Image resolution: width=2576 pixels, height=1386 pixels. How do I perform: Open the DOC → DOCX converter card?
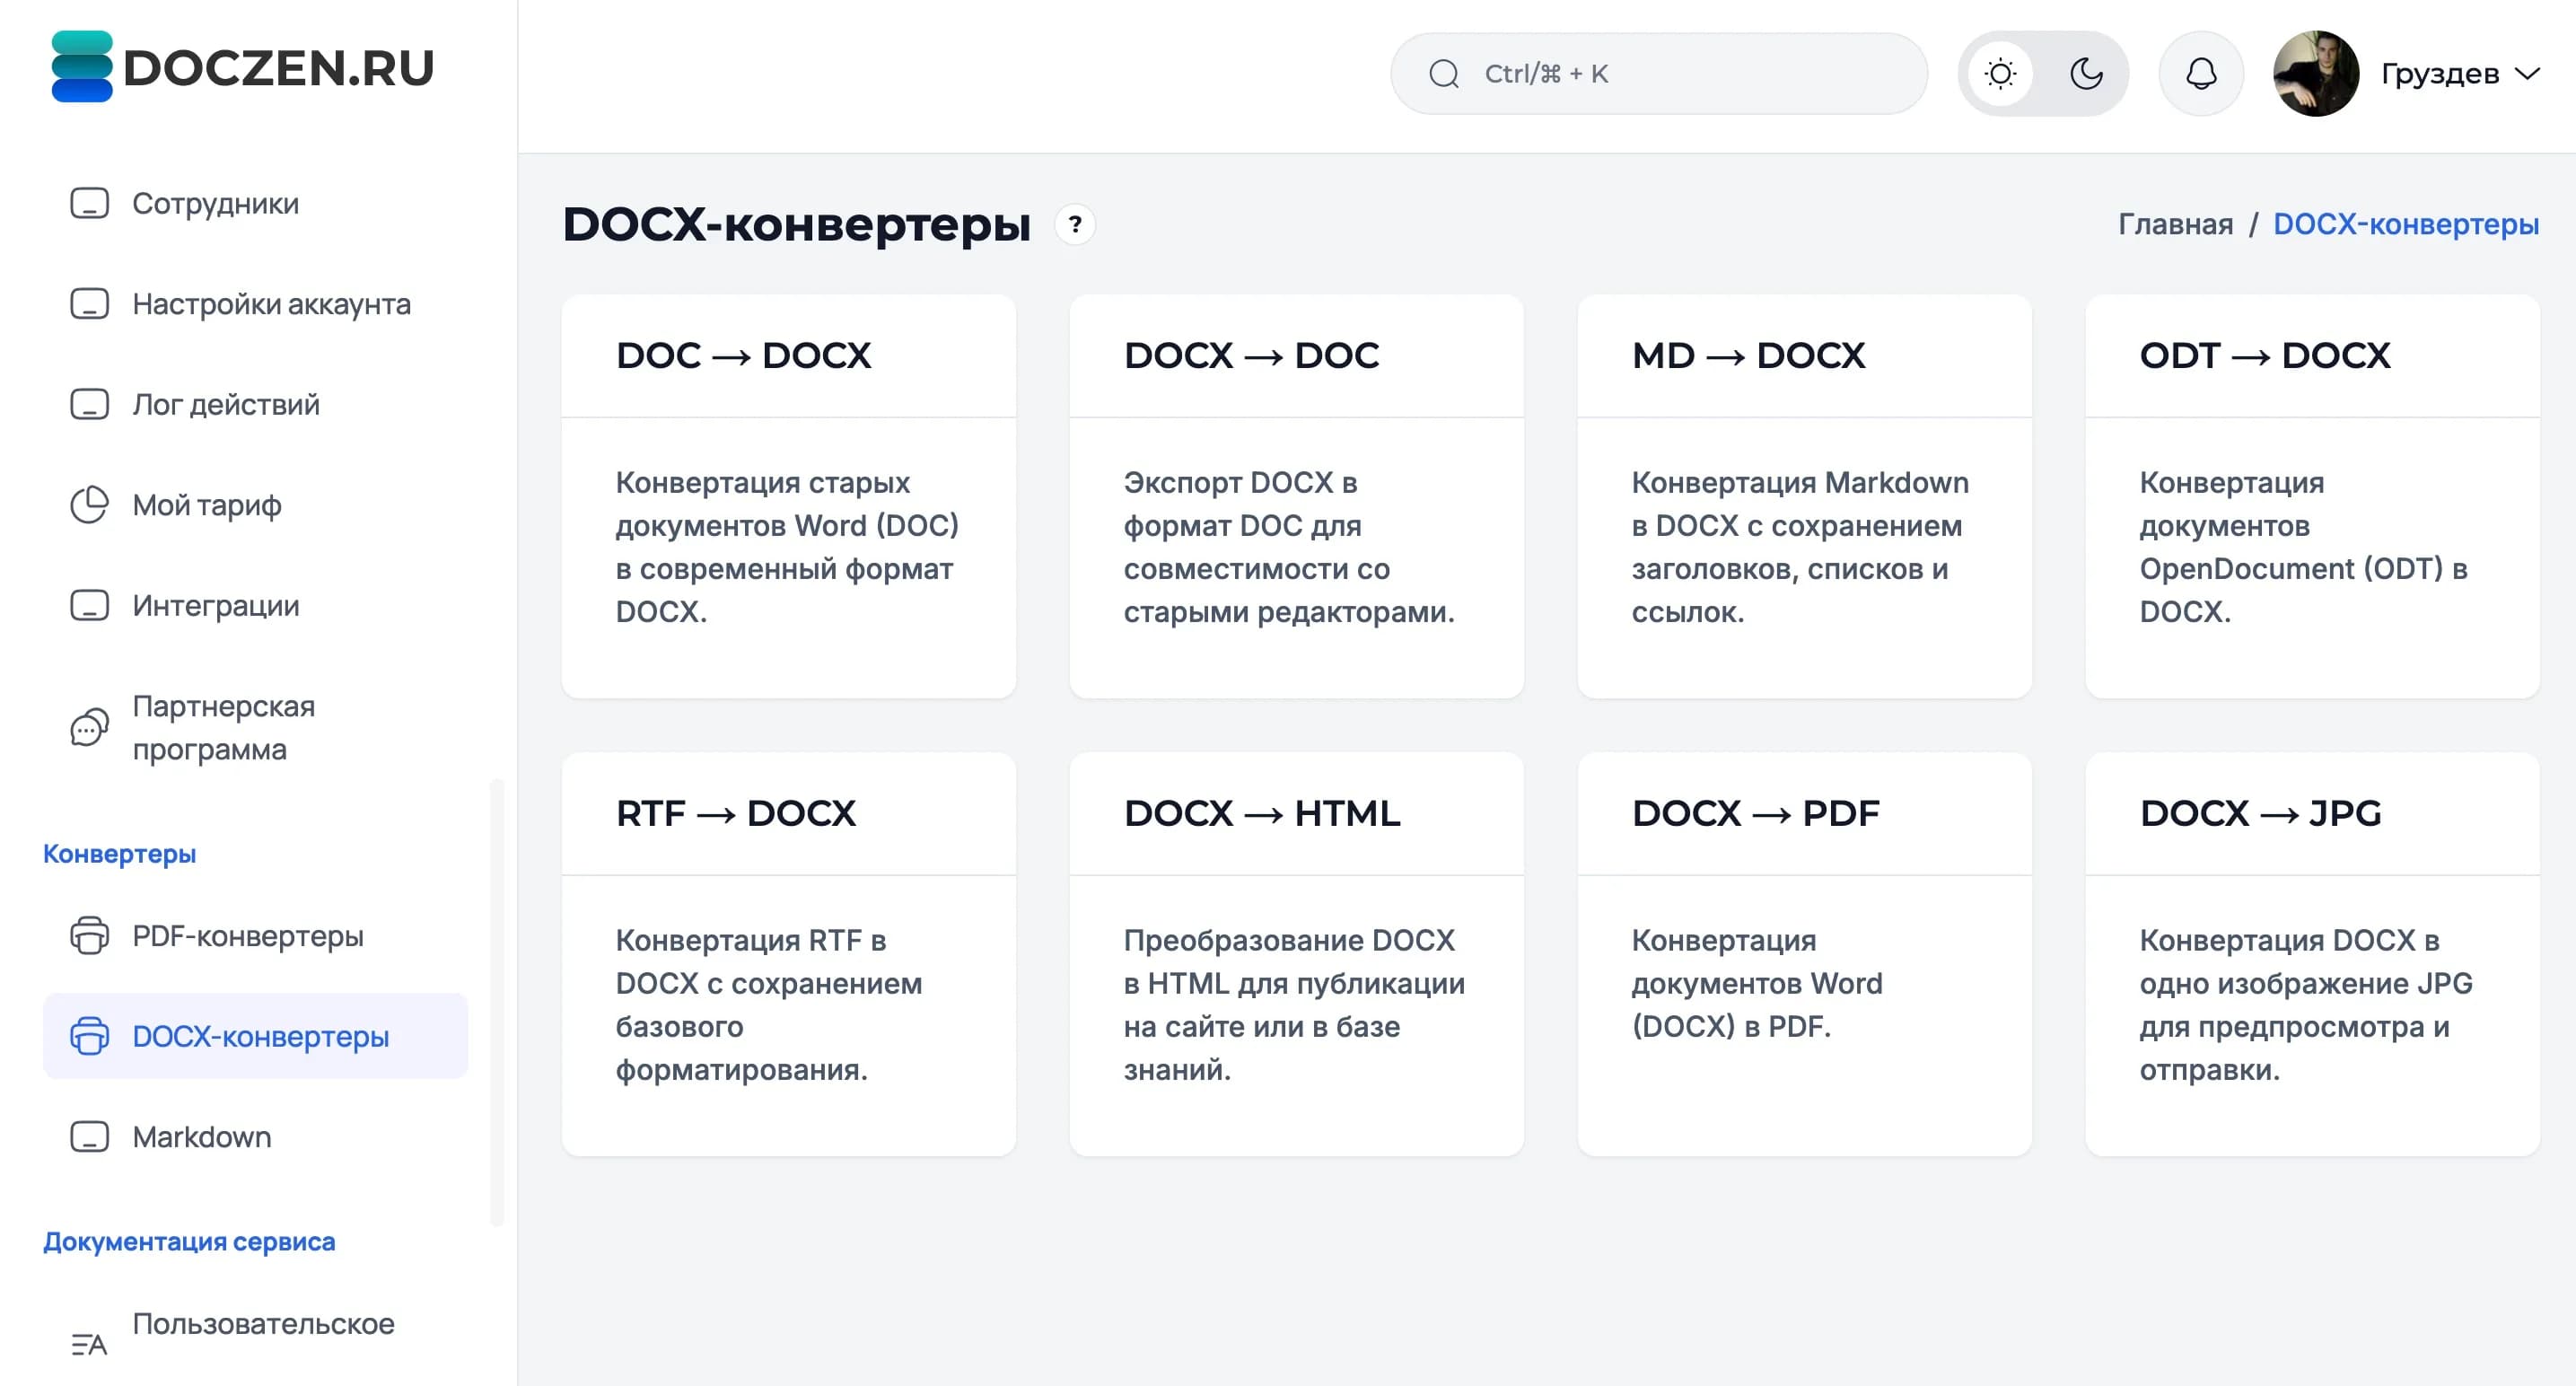tap(788, 496)
